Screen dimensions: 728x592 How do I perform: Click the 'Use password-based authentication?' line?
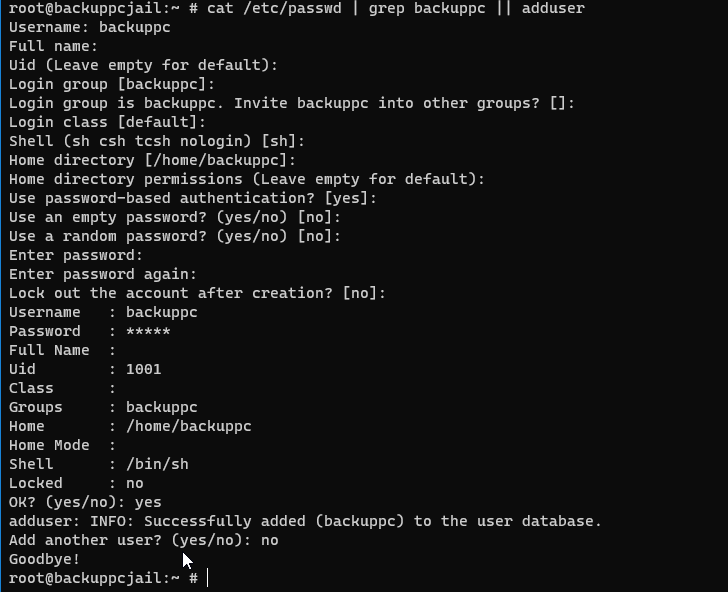tap(193, 198)
